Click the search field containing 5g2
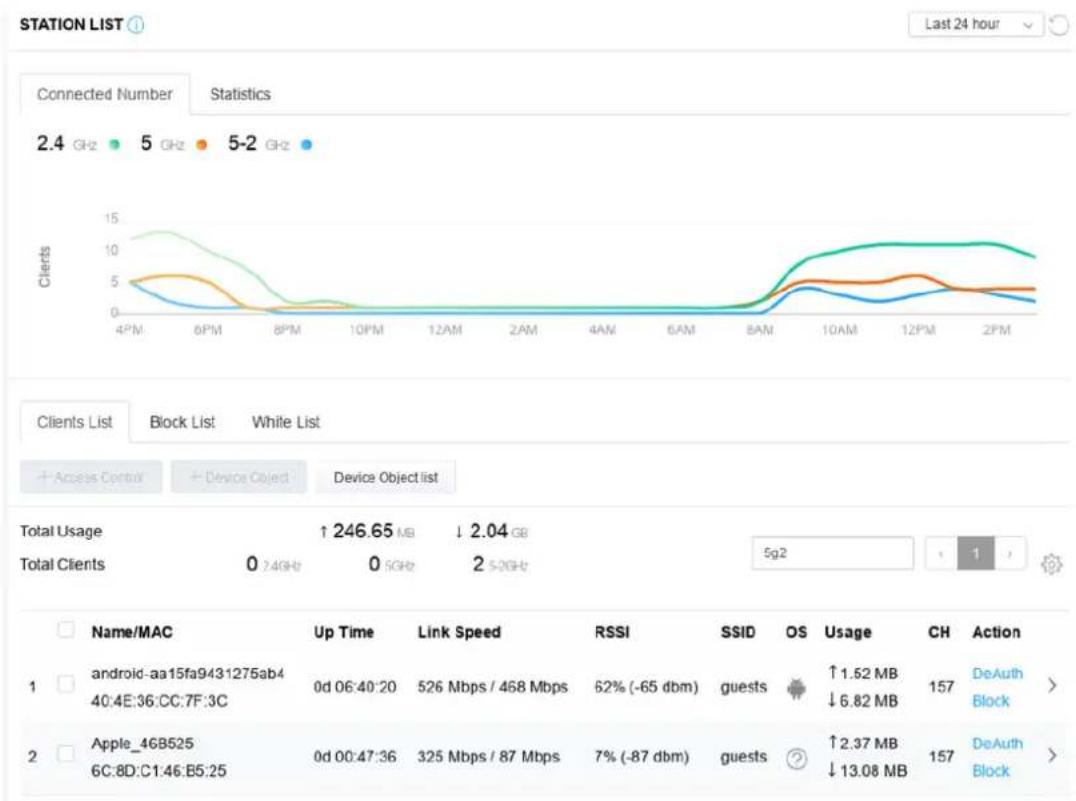 point(832,553)
